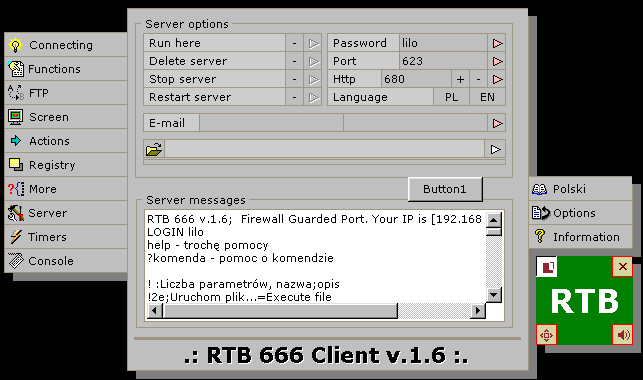Click the 'RTB 666 v.1.6; Firewall Guarded Port' line

[314, 219]
